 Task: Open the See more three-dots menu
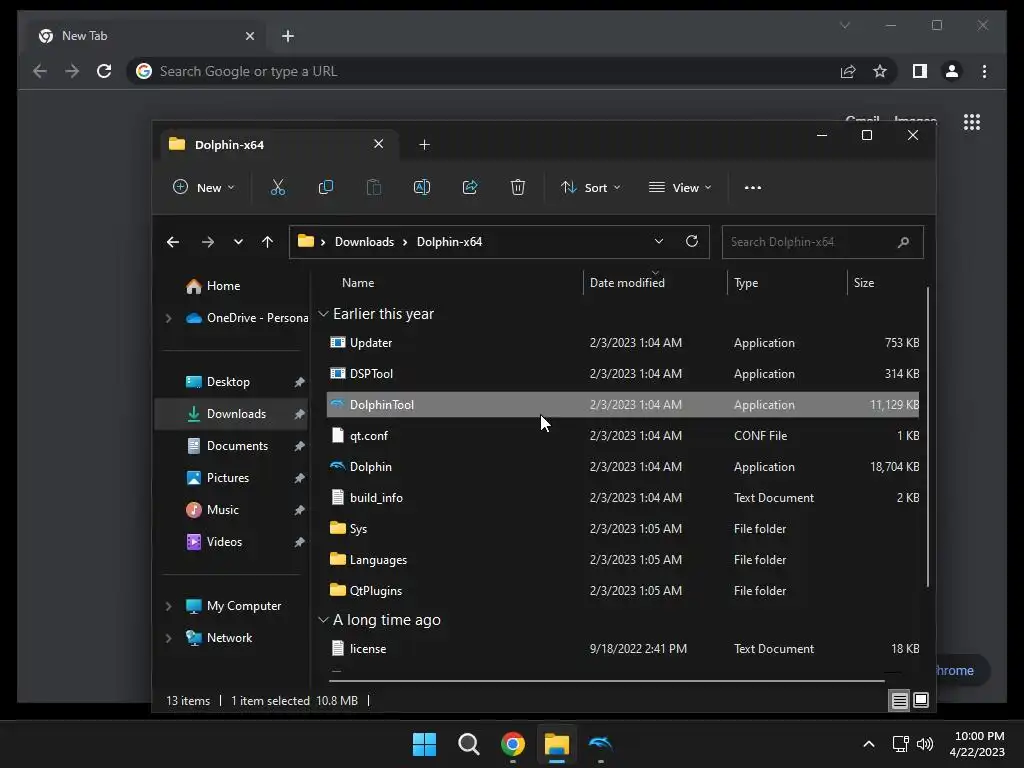point(752,187)
